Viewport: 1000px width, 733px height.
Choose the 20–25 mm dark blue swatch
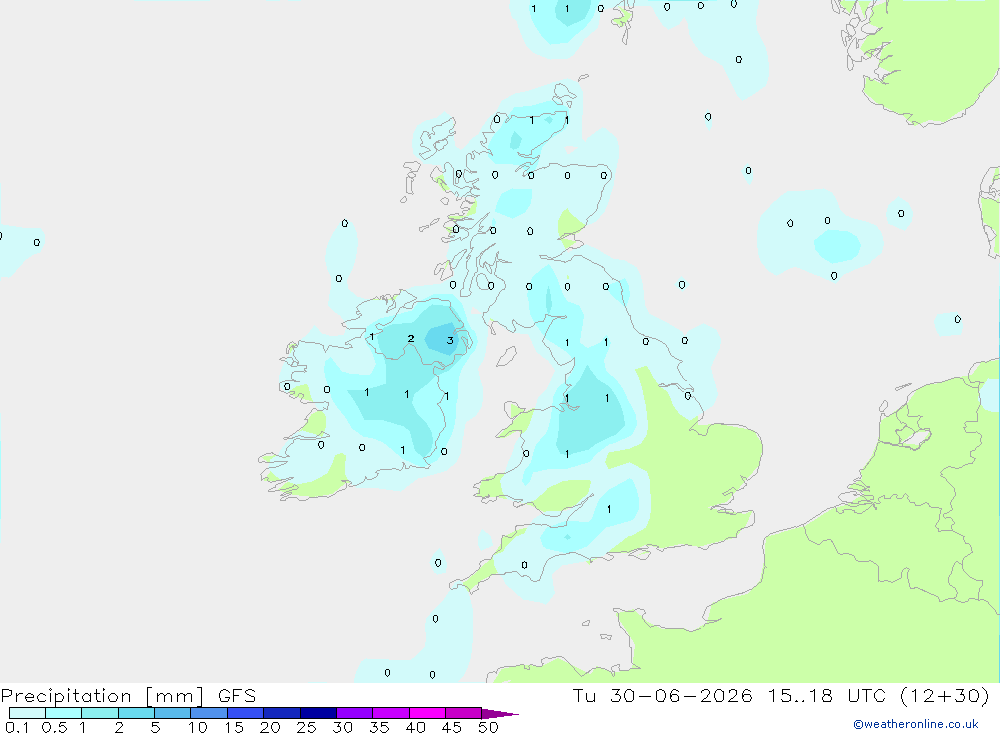pyautogui.click(x=281, y=713)
